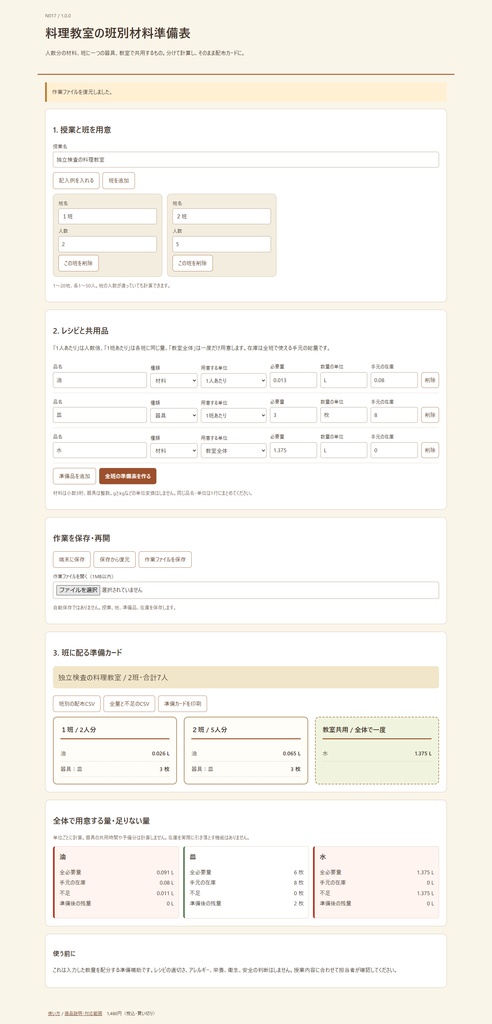The height and width of the screenshot is (1024, 492).
Task: Click the 保存から復元 button
Action: point(114,560)
